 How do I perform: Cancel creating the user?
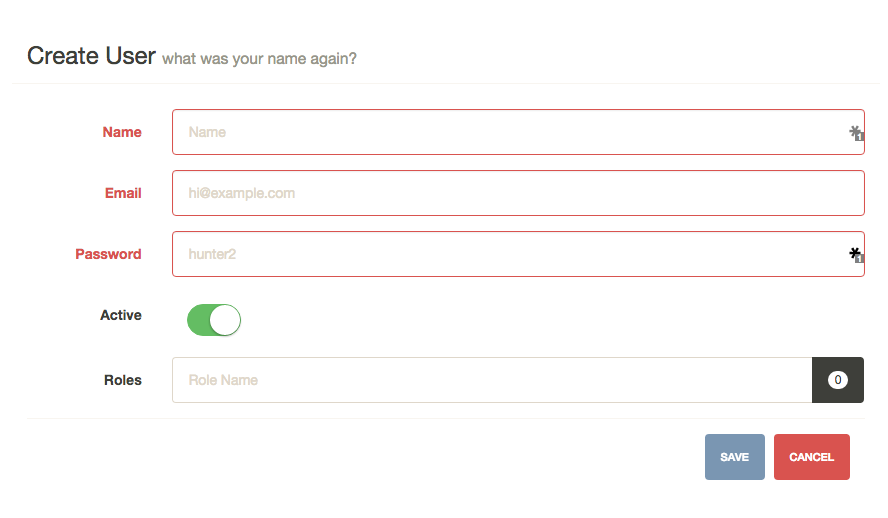click(x=812, y=457)
